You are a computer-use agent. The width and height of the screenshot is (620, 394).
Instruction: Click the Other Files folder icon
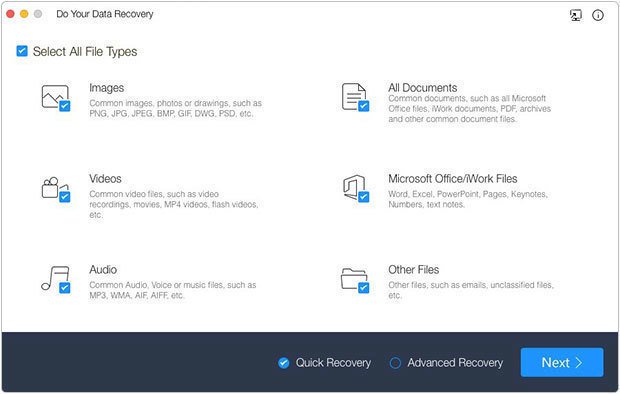coord(354,278)
